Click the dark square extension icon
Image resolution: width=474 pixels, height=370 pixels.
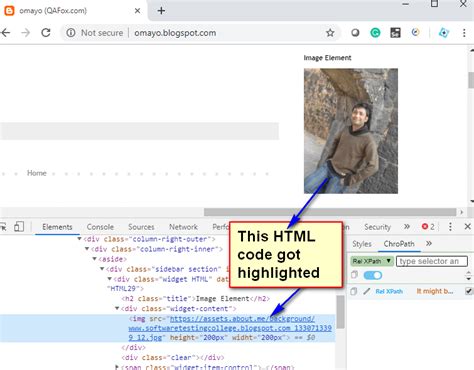coord(395,33)
